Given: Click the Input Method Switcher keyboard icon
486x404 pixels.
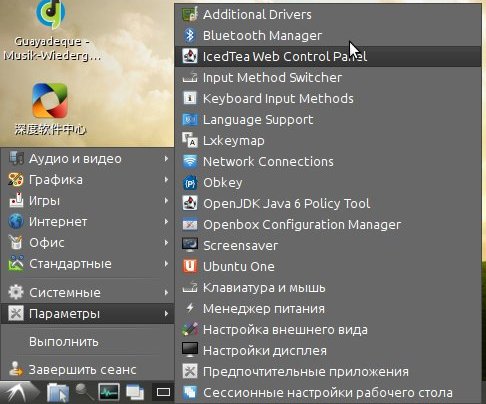Looking at the screenshot, I should [190, 77].
